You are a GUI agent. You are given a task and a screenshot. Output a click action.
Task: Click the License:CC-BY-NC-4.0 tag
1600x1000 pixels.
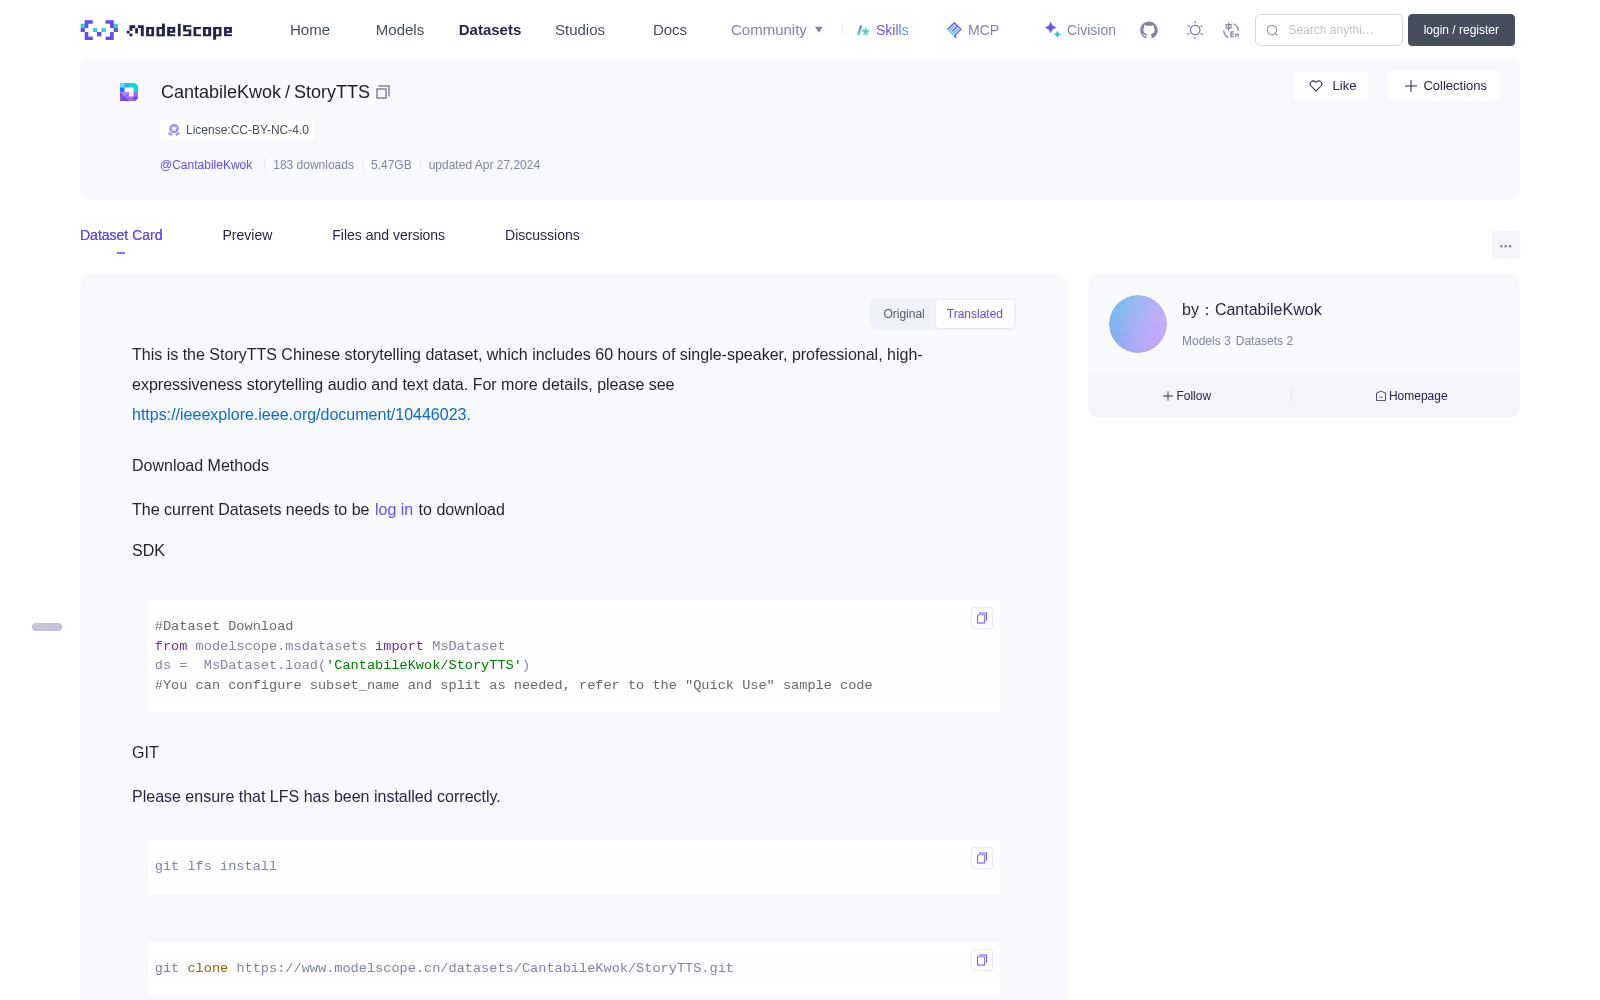point(238,130)
